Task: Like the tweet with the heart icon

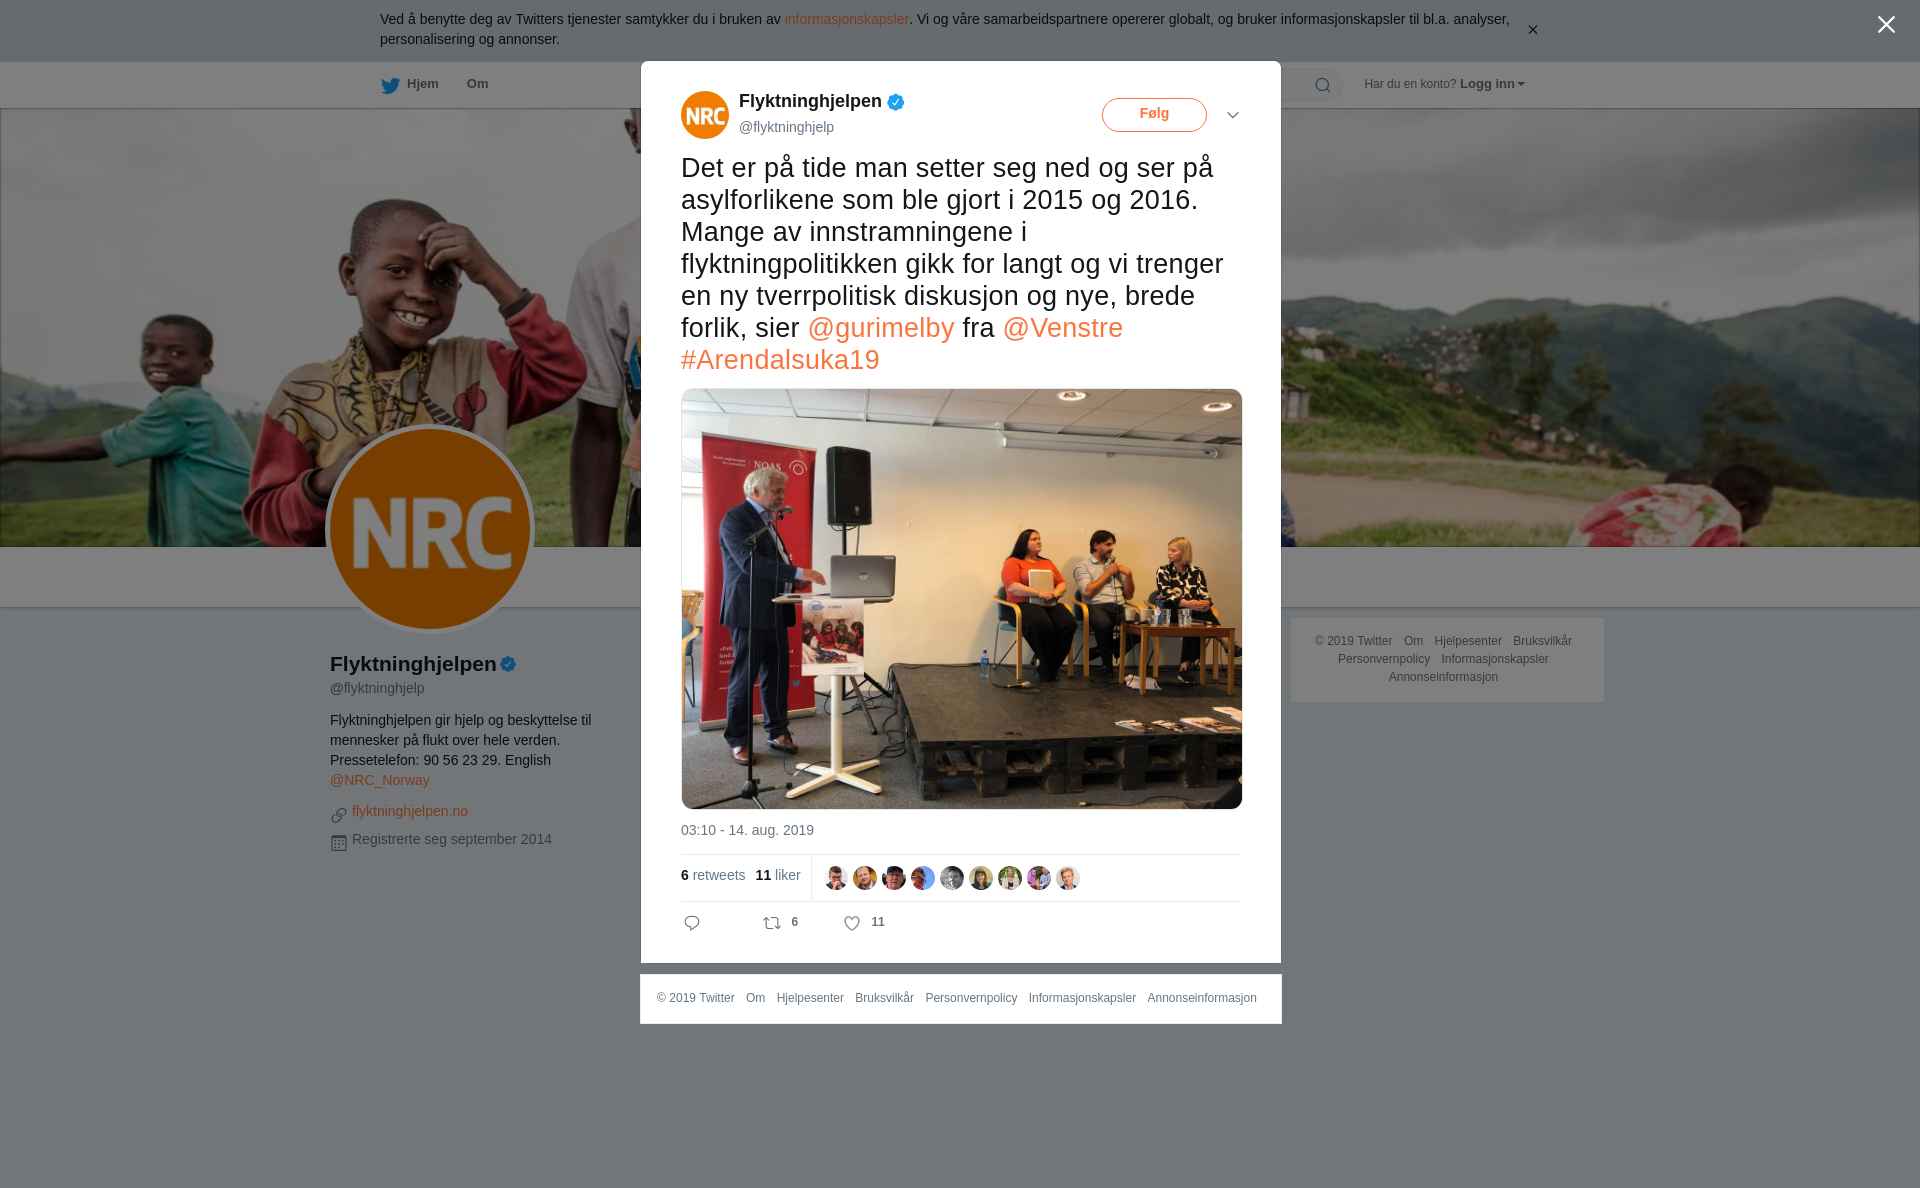Action: pyautogui.click(x=852, y=923)
